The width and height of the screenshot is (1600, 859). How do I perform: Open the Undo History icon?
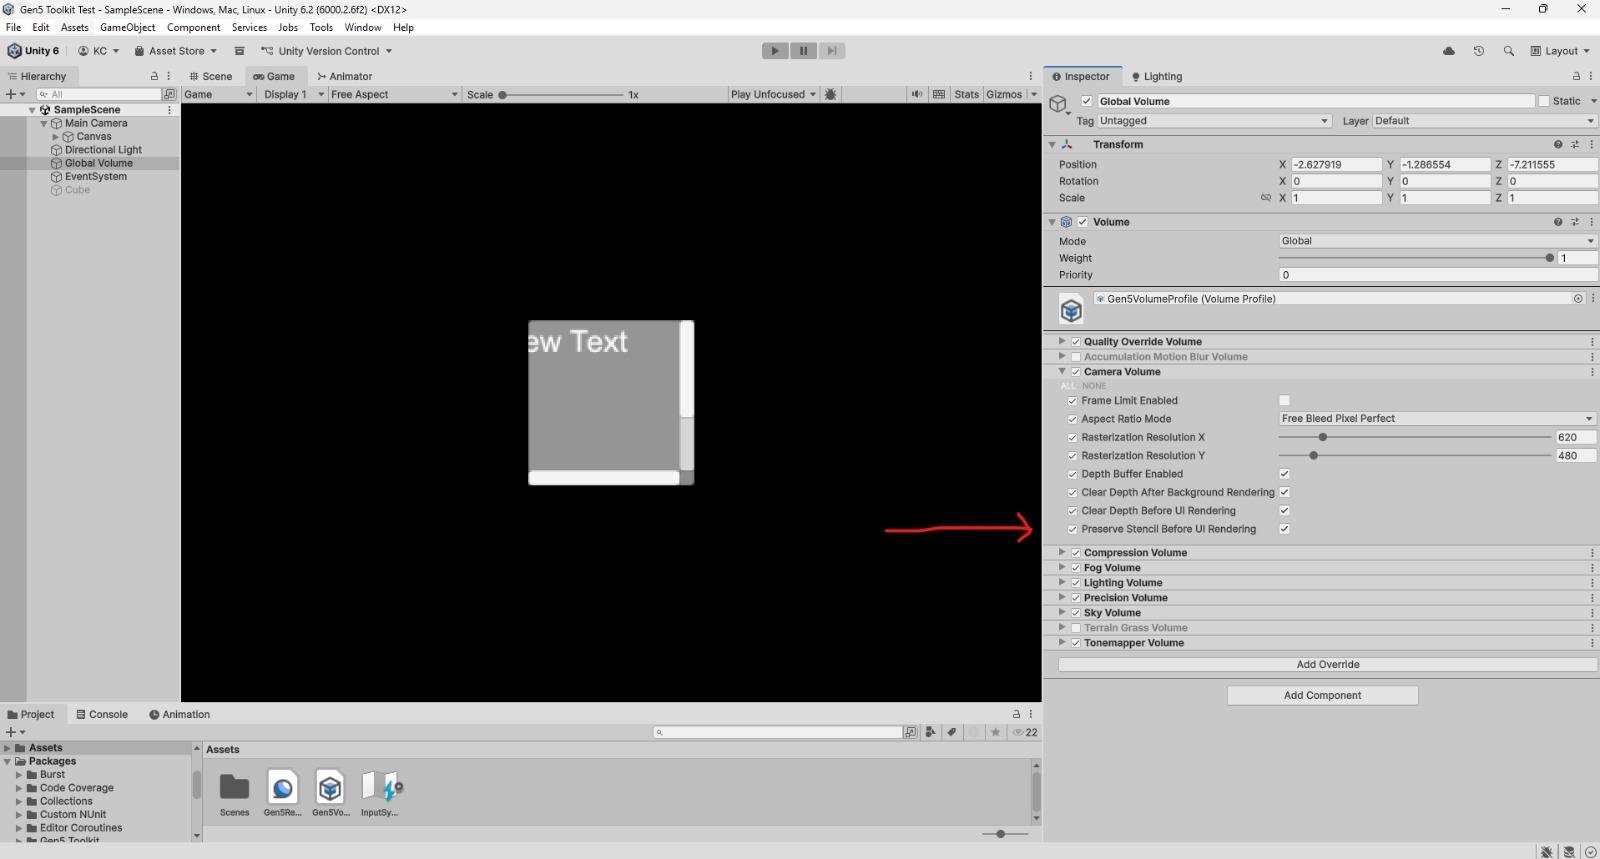click(x=1478, y=51)
